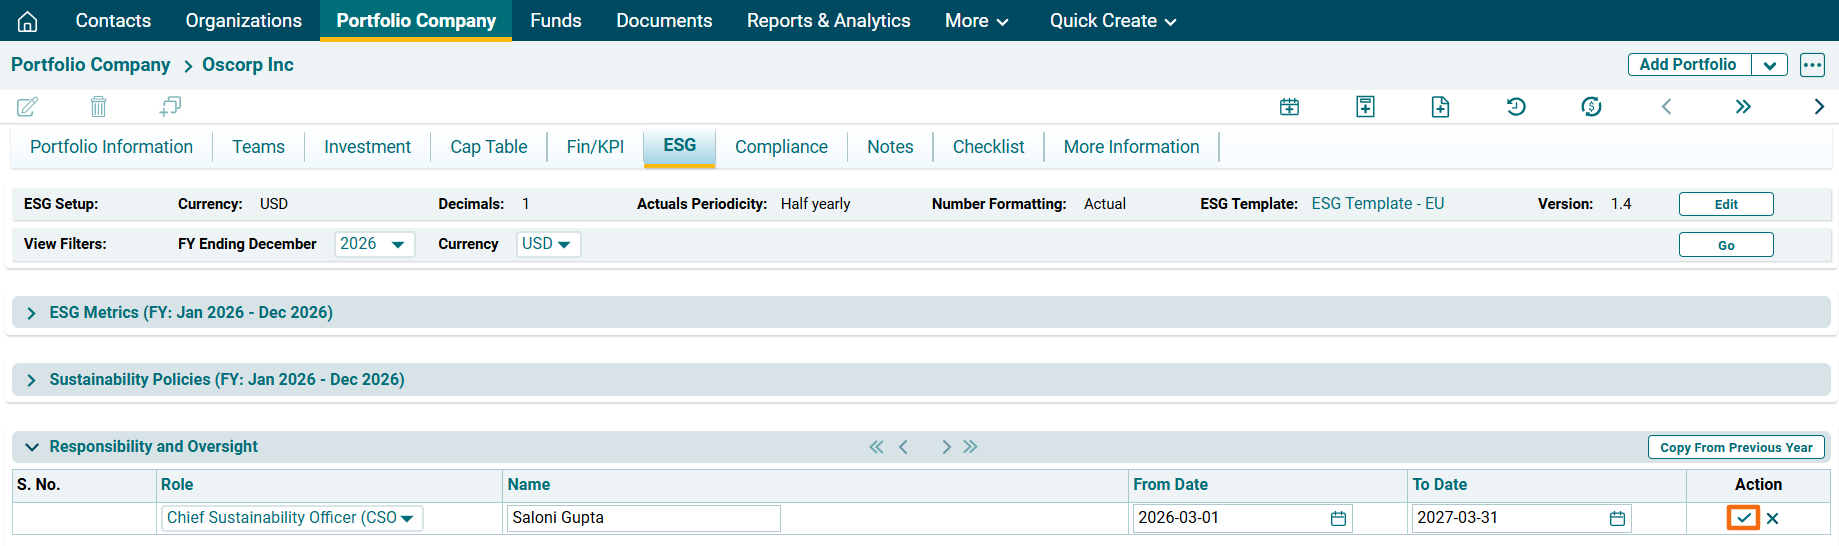Click the Name field containing Saloni Gupta
This screenshot has width=1839, height=546.
[x=643, y=518]
